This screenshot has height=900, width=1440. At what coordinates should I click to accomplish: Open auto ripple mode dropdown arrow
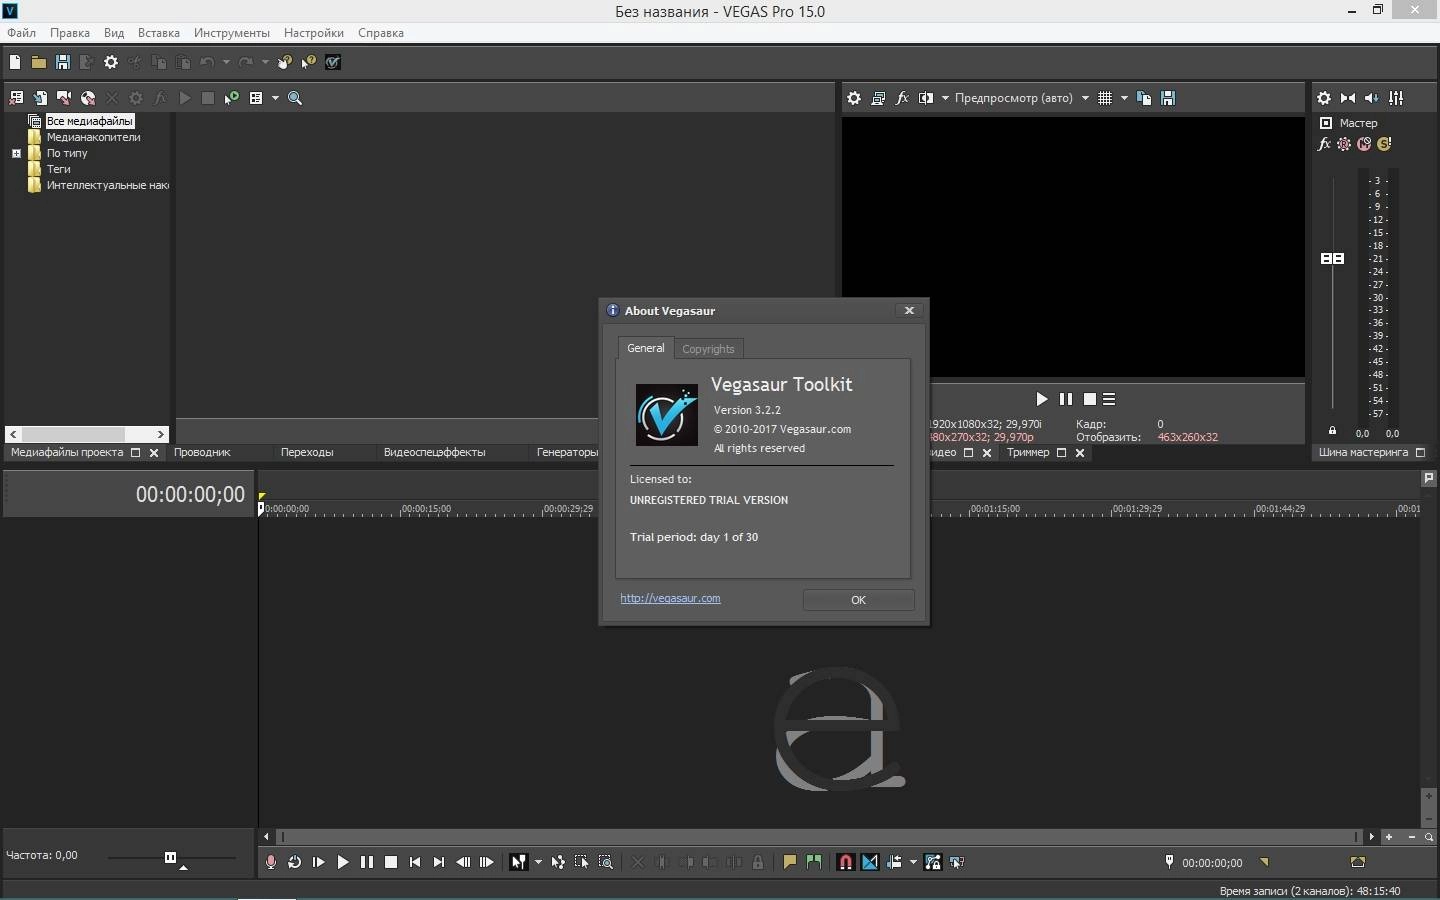[x=913, y=862]
